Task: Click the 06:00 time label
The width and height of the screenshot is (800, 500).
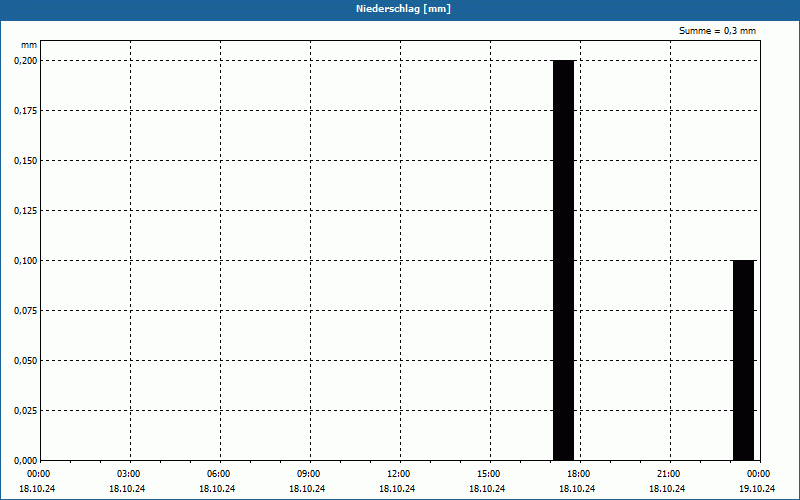Action: click(218, 474)
